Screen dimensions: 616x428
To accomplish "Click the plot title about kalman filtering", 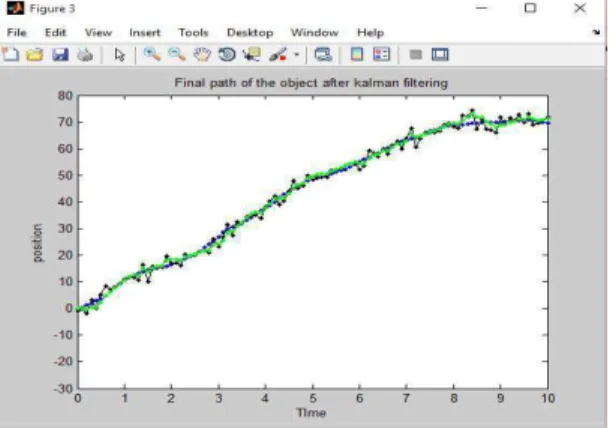I will [x=311, y=83].
